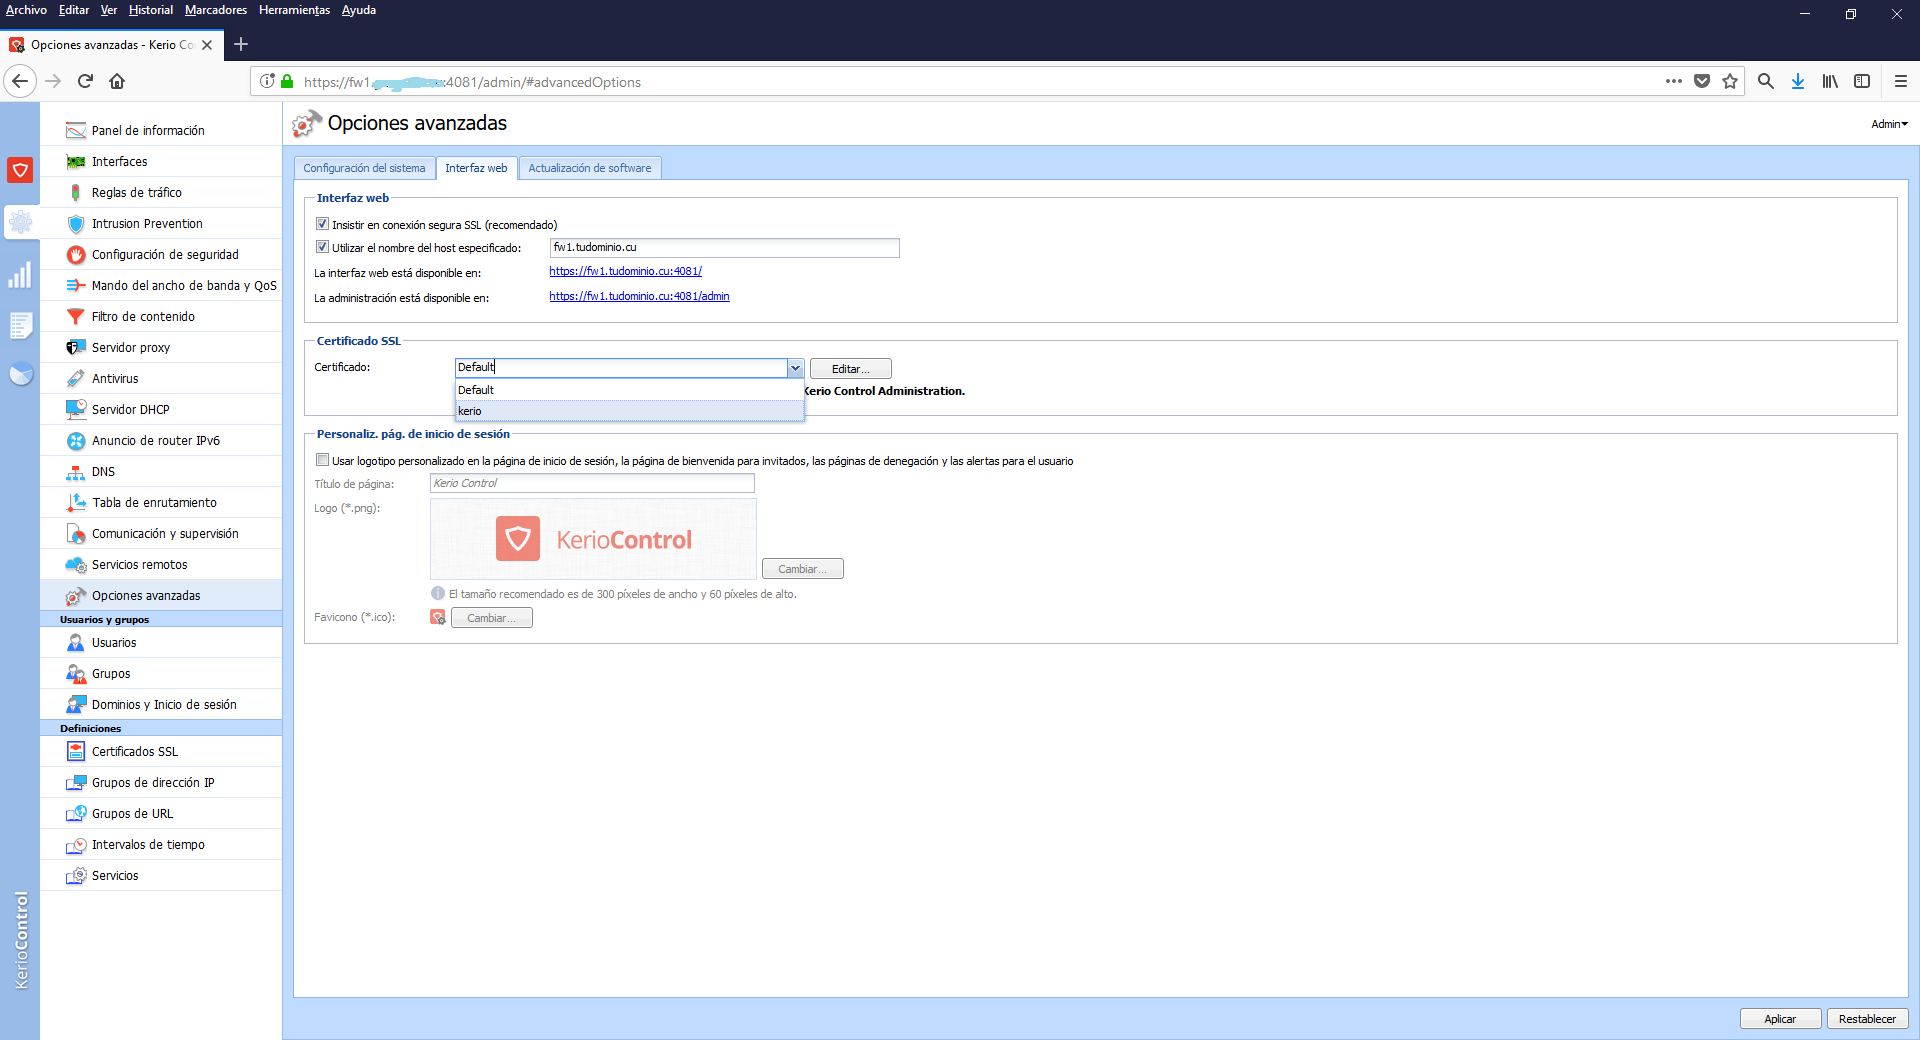Open the administration /admin link
Image resolution: width=1920 pixels, height=1040 pixels.
click(x=639, y=296)
